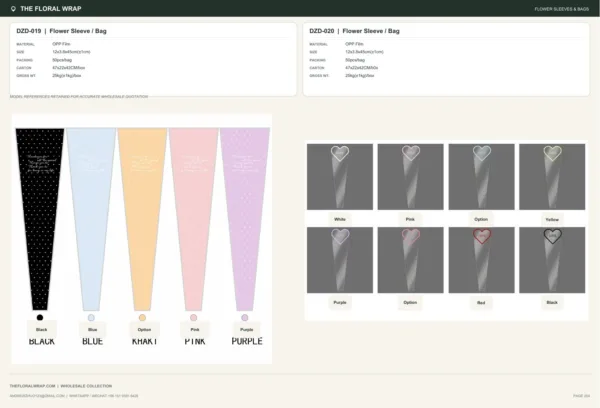Screen dimensions: 600x408
Task: Open the Pink heart sleeve photo
Action: pos(411,177)
